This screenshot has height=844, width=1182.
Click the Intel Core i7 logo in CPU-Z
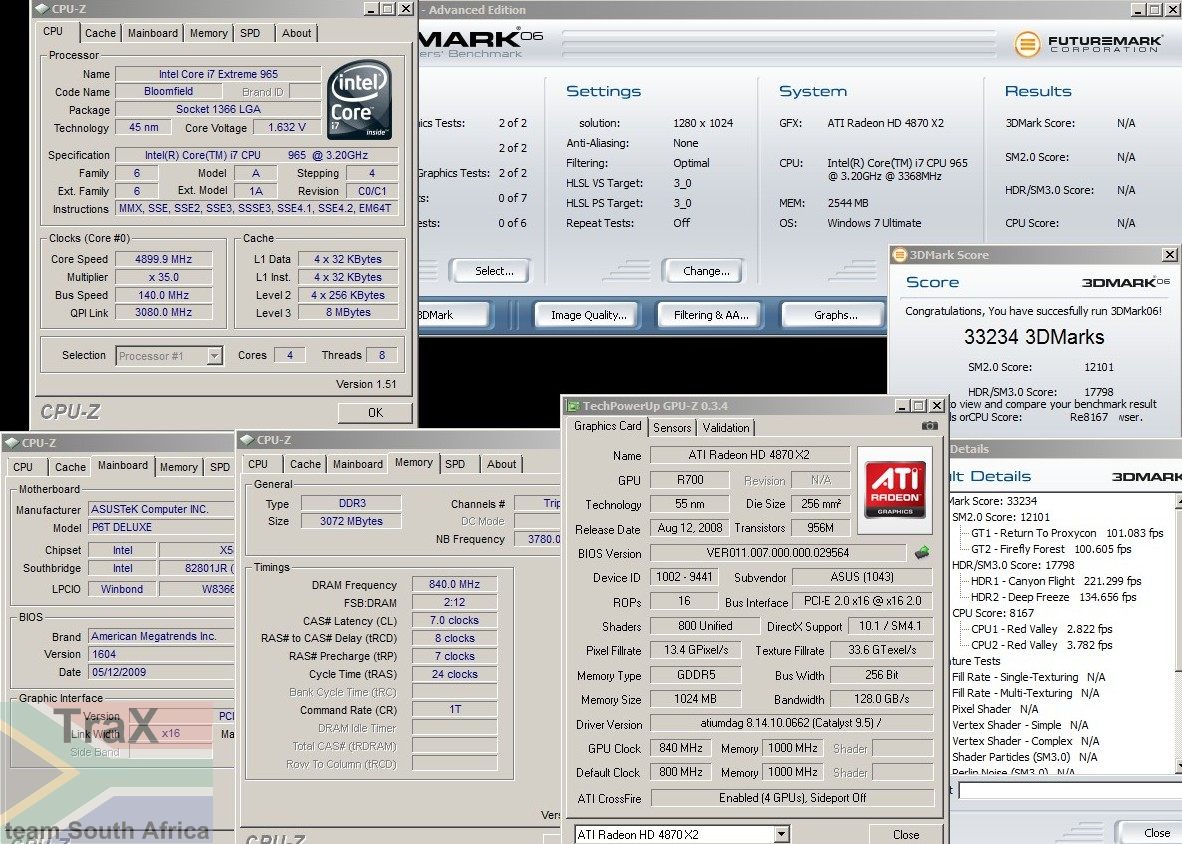click(360, 99)
